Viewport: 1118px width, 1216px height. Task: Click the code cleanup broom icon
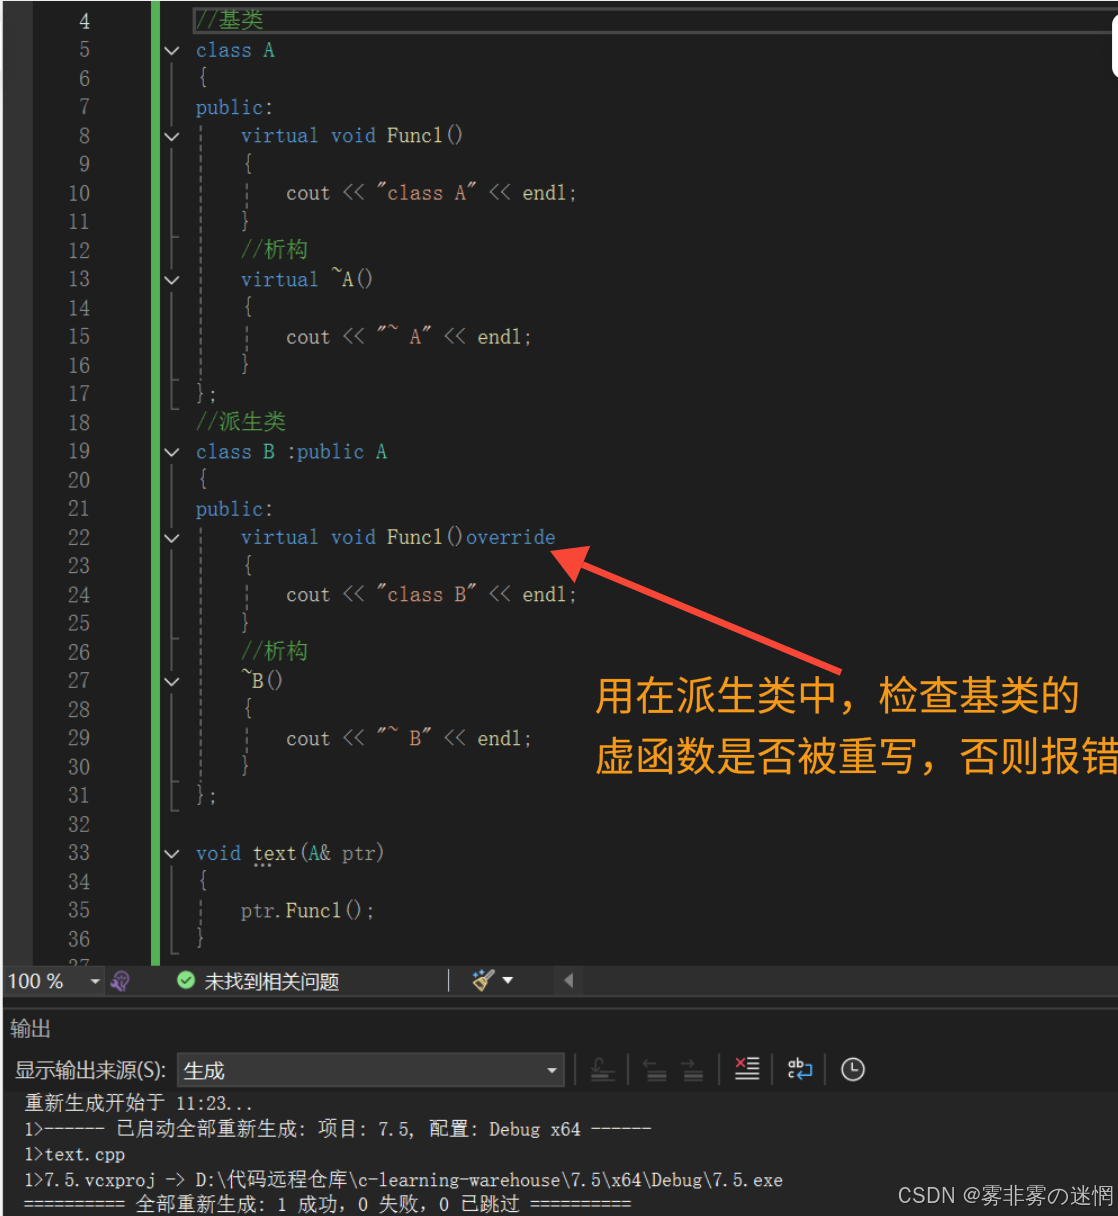pyautogui.click(x=483, y=980)
